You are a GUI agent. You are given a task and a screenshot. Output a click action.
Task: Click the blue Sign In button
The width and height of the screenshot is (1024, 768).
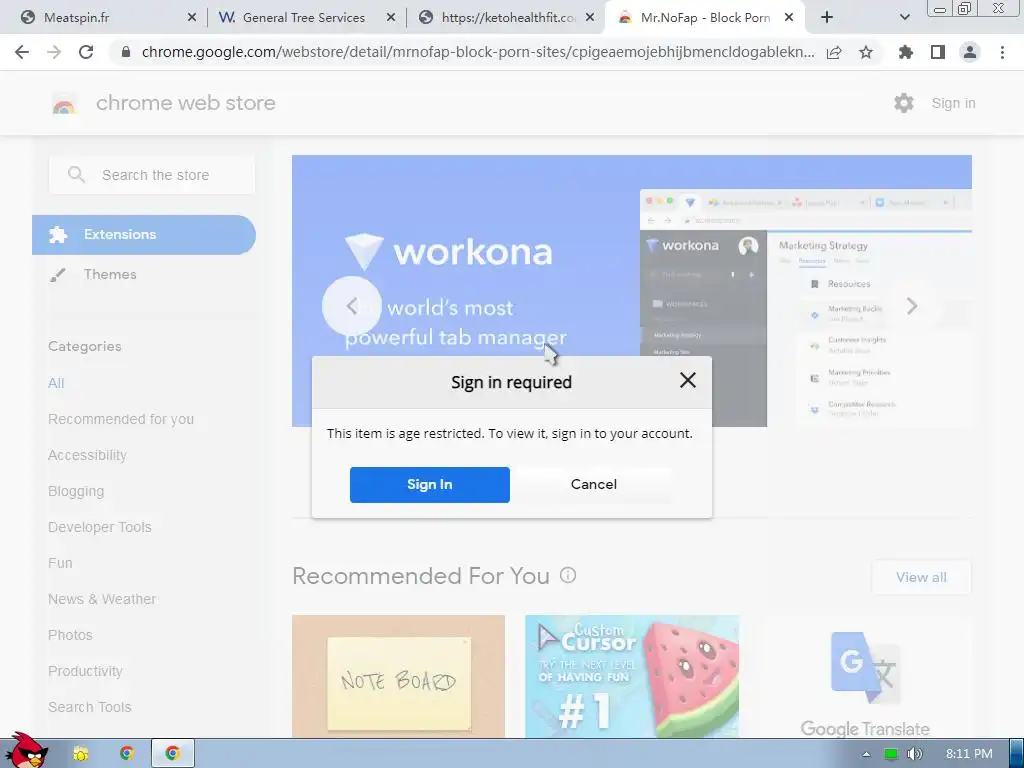click(430, 485)
